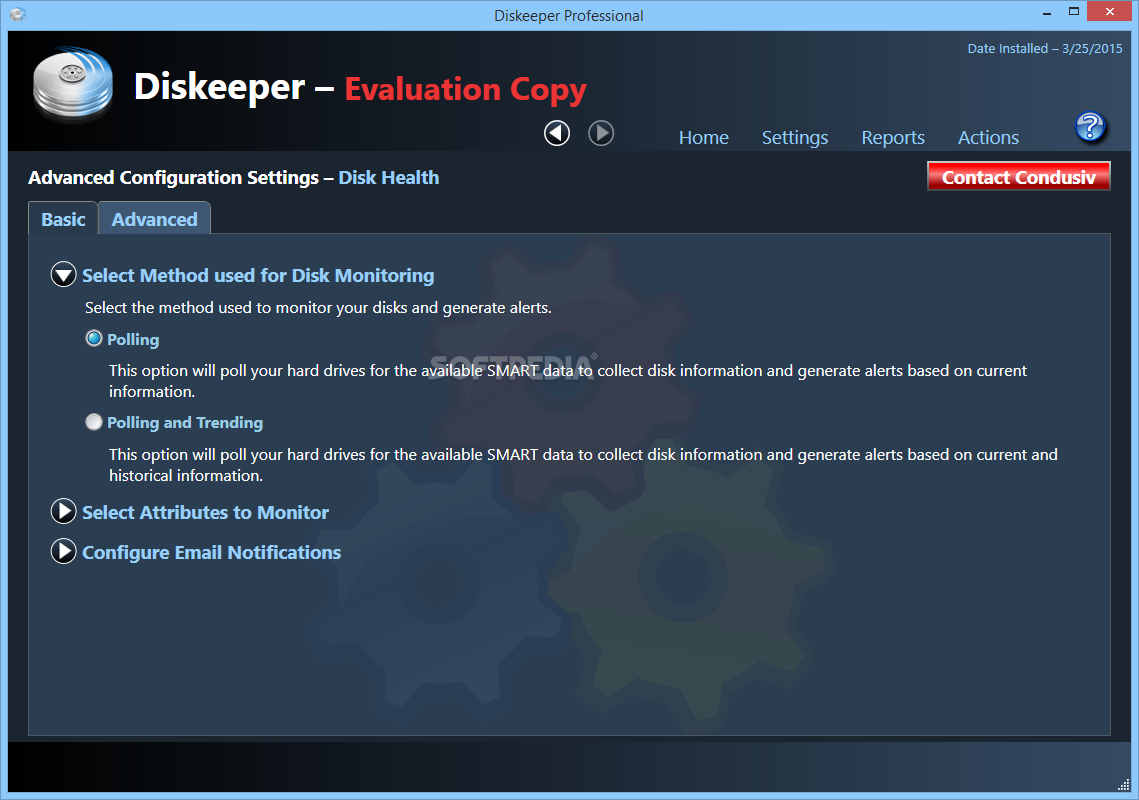Click the back navigation arrow icon
1139x800 pixels.
tap(557, 133)
